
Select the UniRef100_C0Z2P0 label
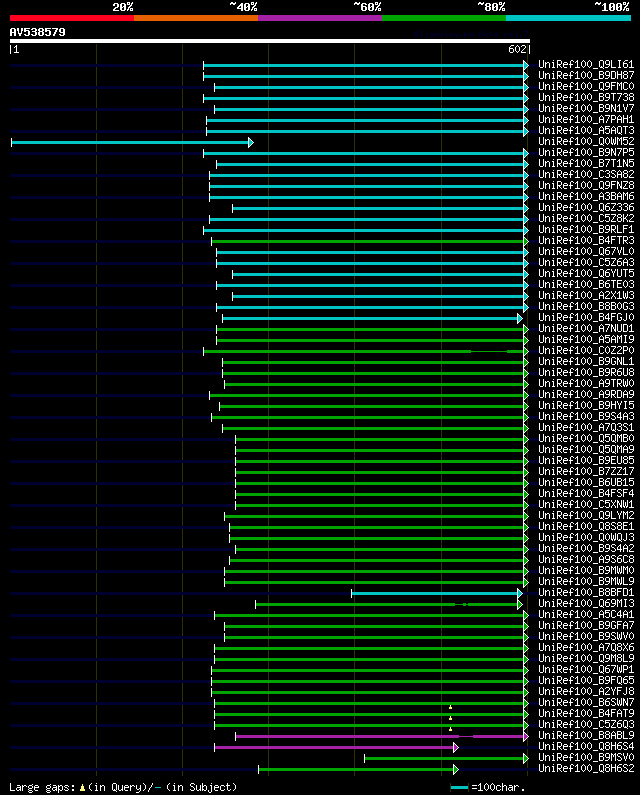point(586,350)
